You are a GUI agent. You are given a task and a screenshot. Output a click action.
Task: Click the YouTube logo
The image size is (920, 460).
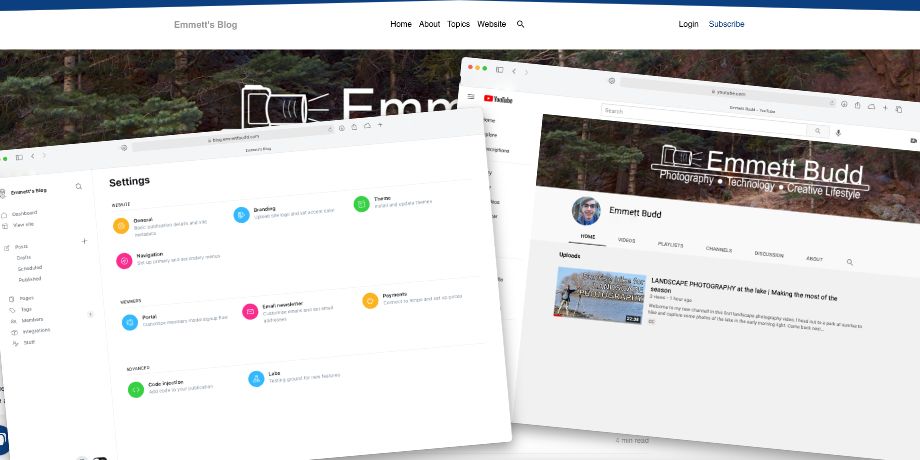498,99
